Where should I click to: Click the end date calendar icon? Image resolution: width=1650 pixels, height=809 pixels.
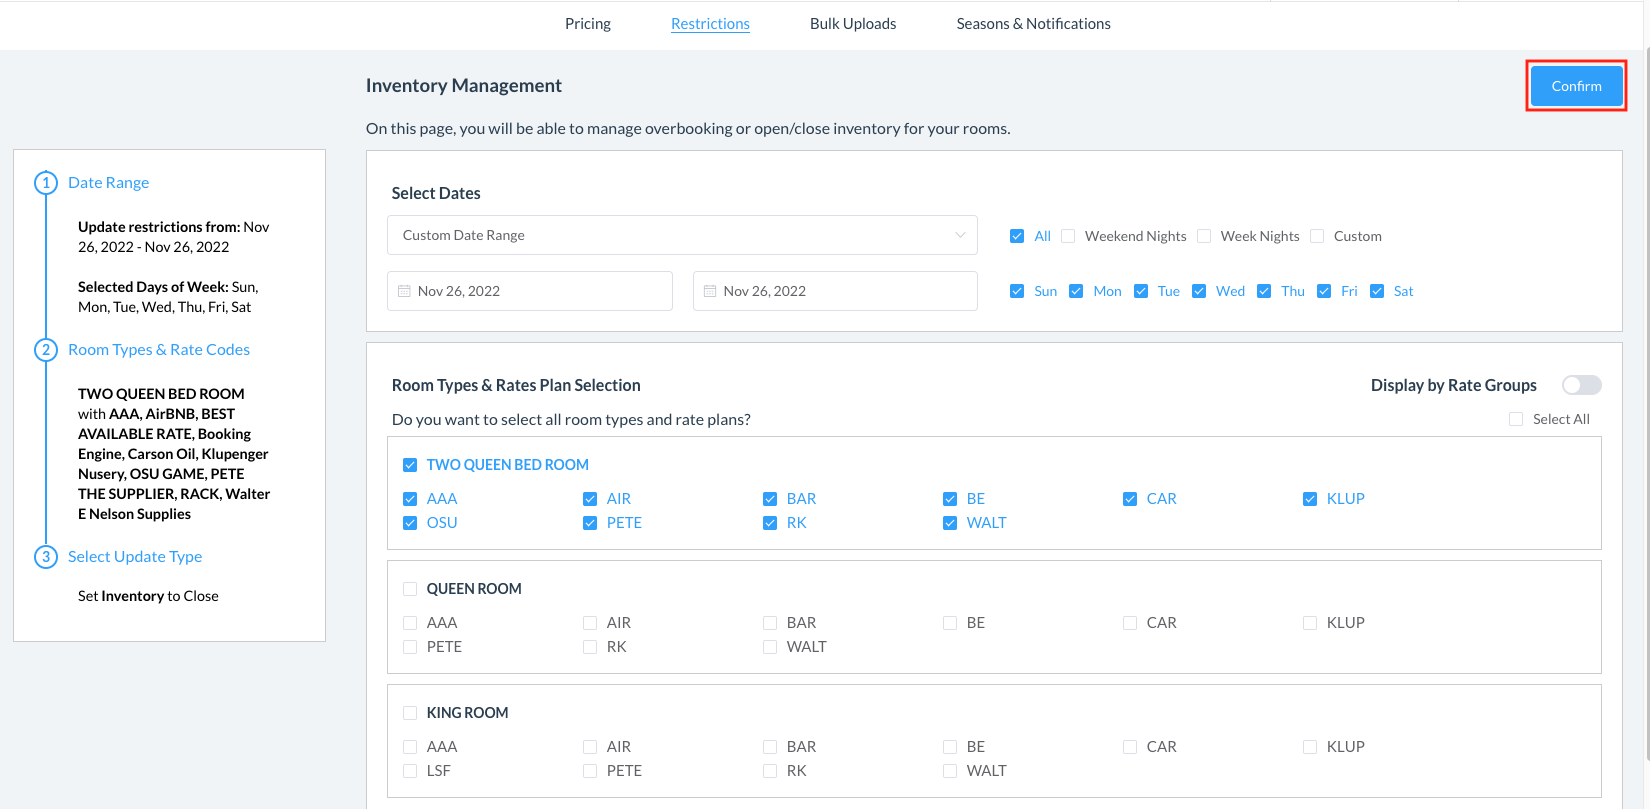click(x=710, y=291)
